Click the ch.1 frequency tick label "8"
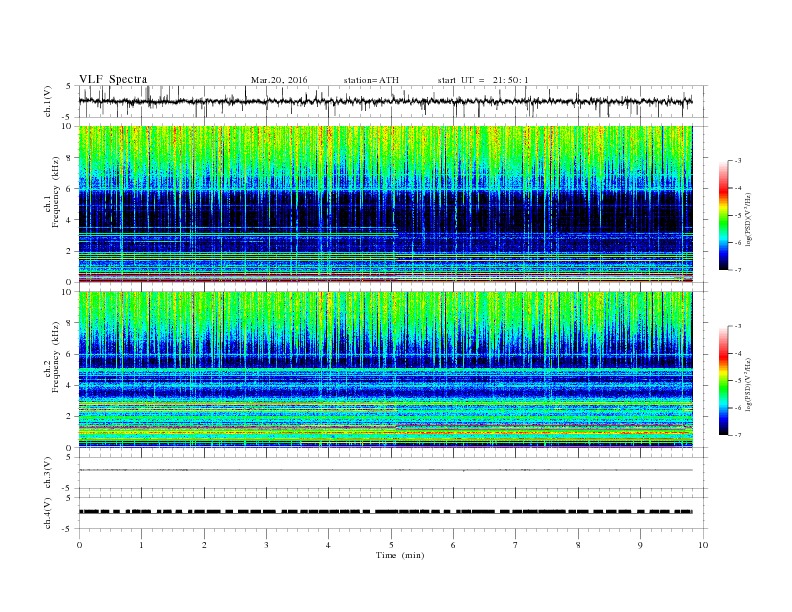Viewport: 792px width, 612px height. (x=70, y=158)
